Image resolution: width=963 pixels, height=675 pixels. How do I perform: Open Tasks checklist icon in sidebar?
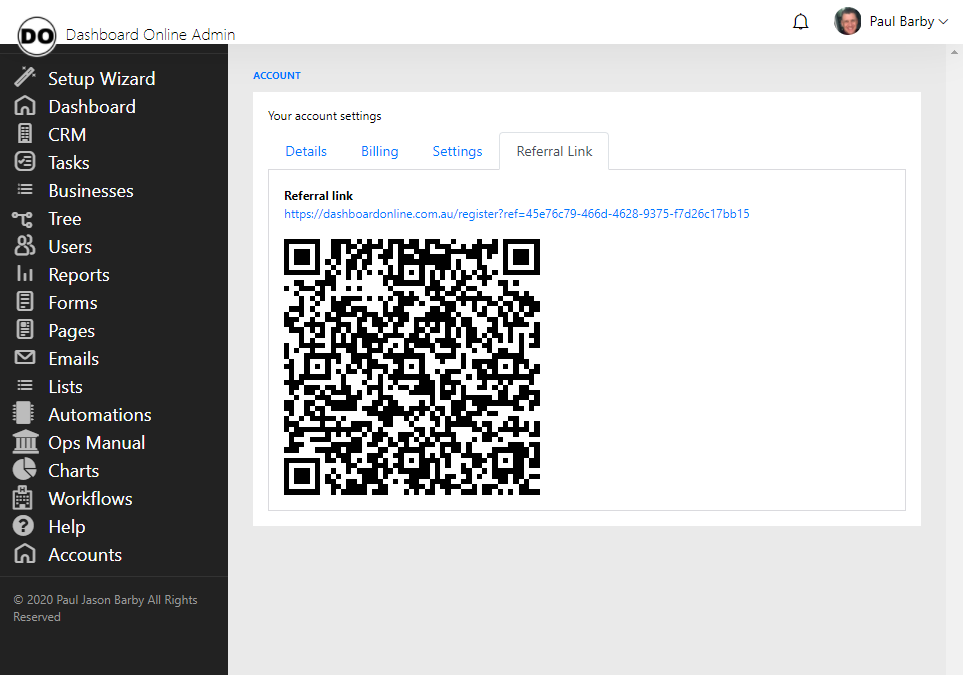coord(25,162)
